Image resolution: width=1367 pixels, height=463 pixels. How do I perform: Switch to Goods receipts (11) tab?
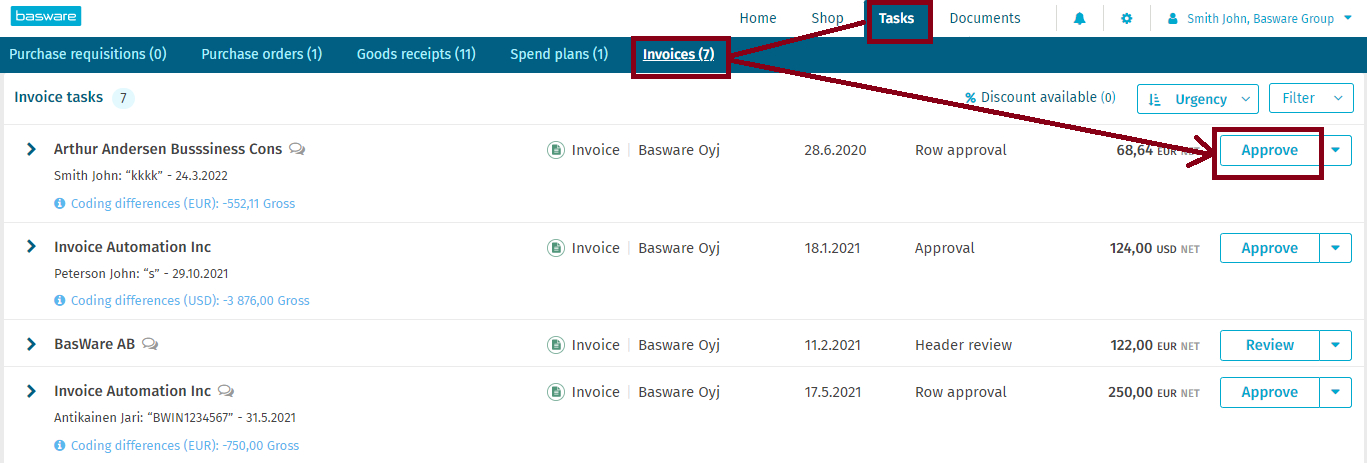point(416,54)
